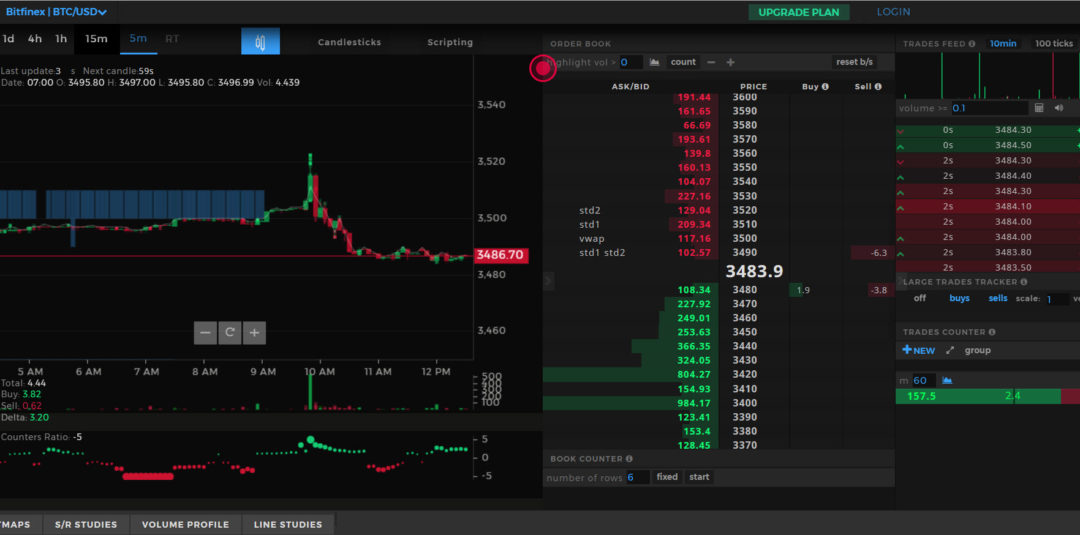Click the highlight vol input field
Screen dimensions: 1080x535
click(630, 62)
